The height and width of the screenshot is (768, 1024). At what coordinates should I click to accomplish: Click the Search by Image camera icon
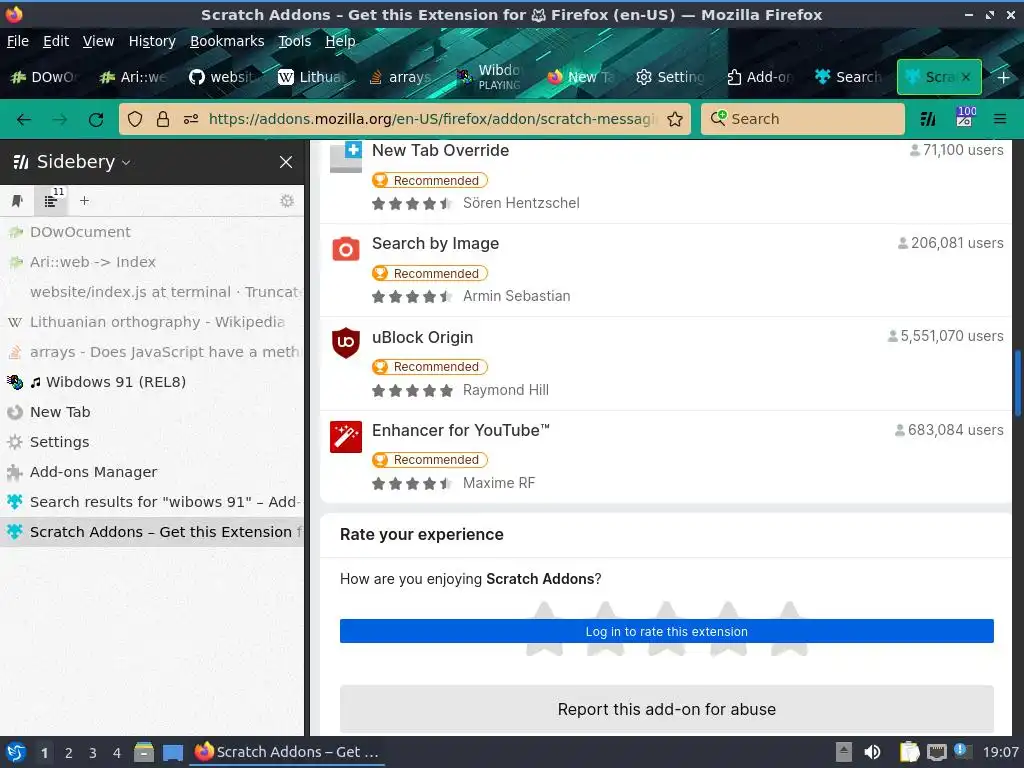[345, 249]
